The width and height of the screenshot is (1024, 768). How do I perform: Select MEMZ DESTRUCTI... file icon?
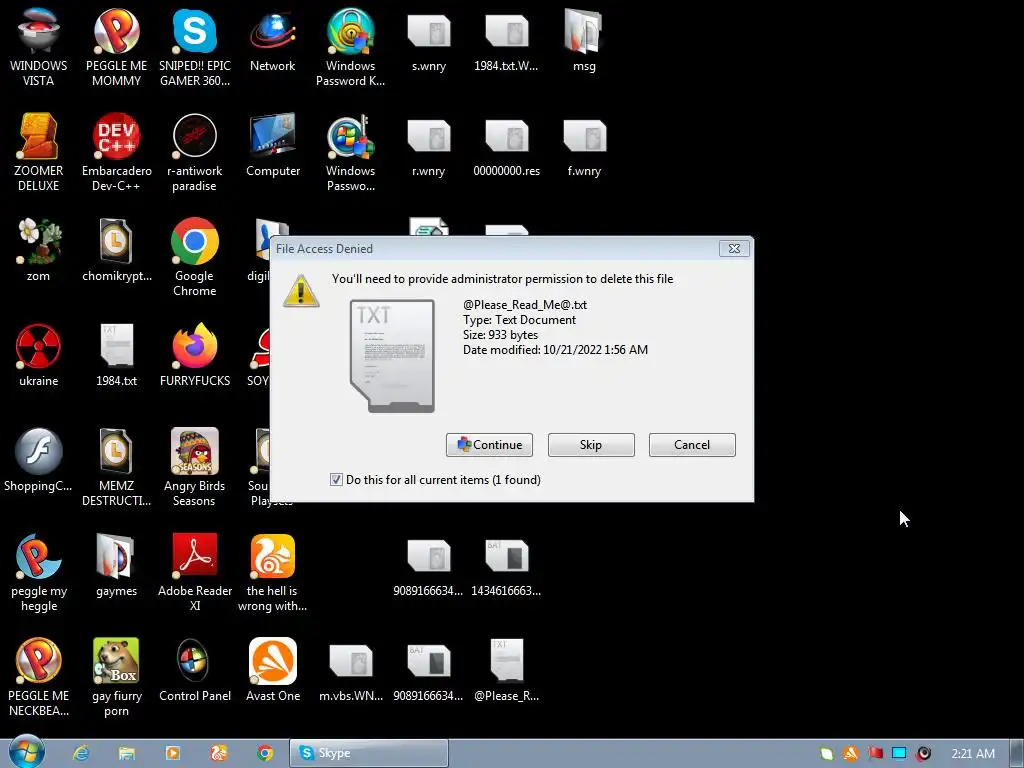point(116,468)
